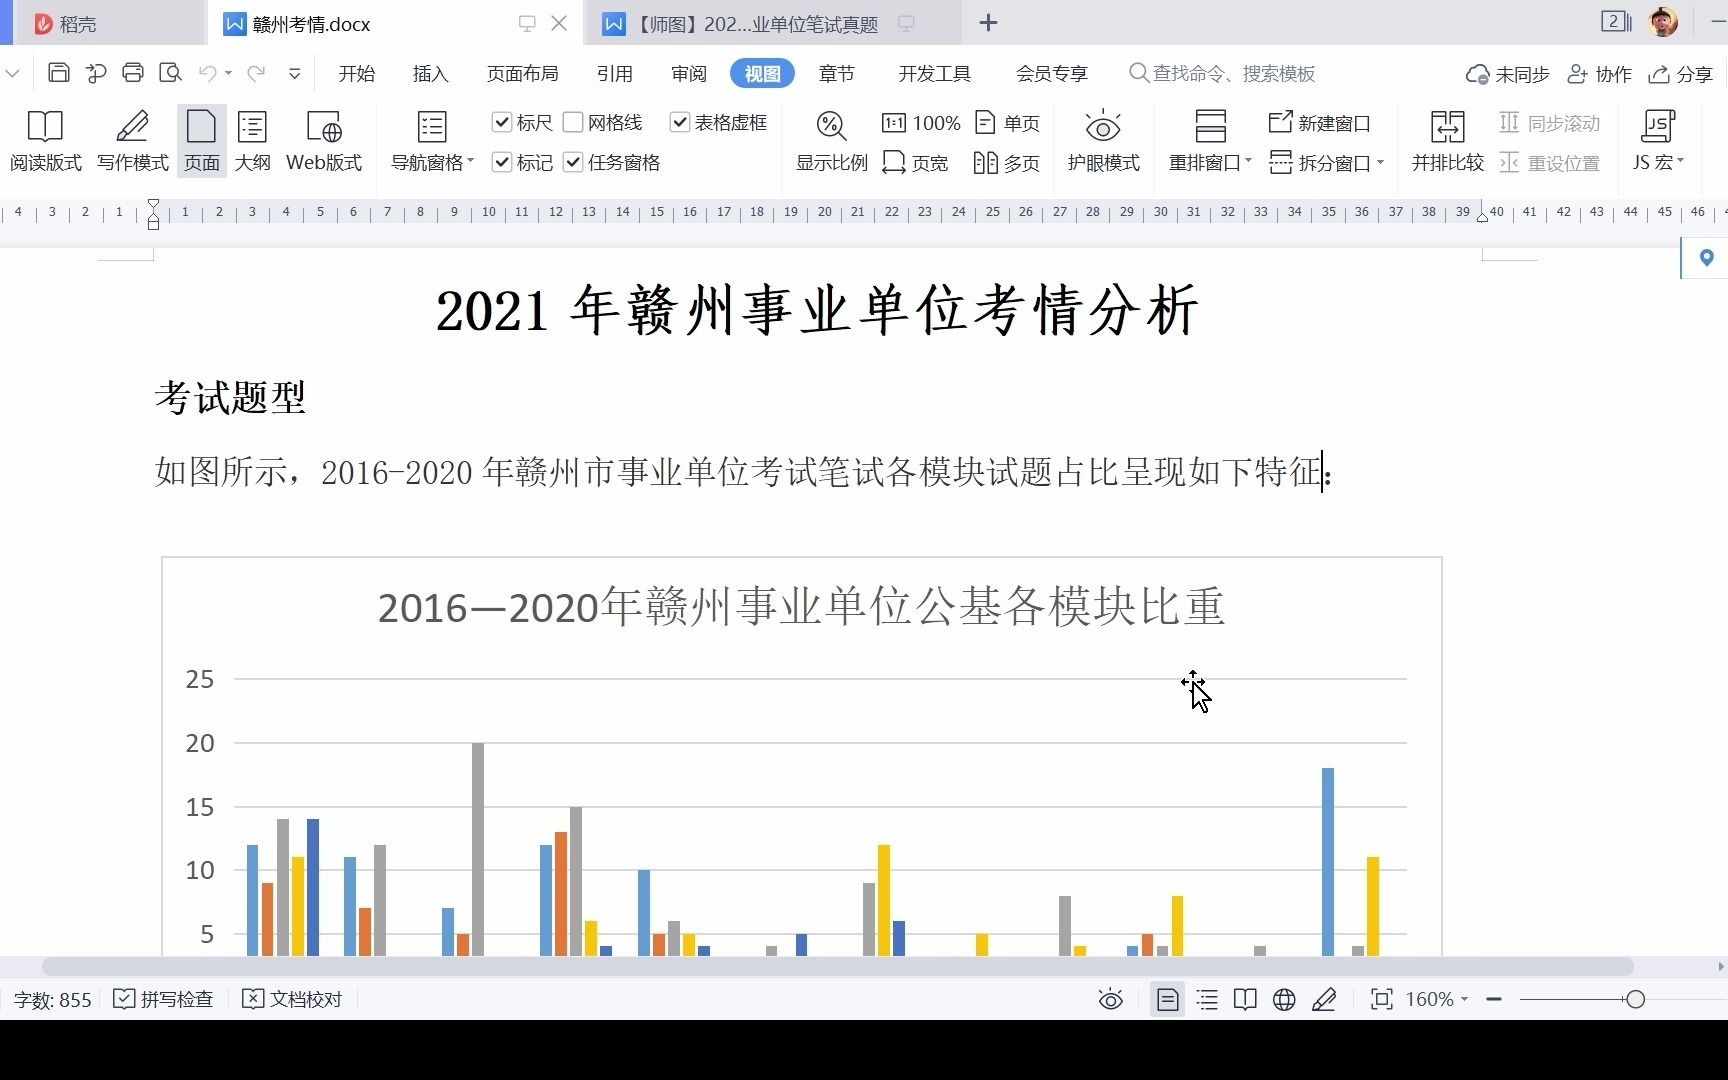Click the Undo arrow icon
This screenshot has width=1728, height=1080.
207,73
